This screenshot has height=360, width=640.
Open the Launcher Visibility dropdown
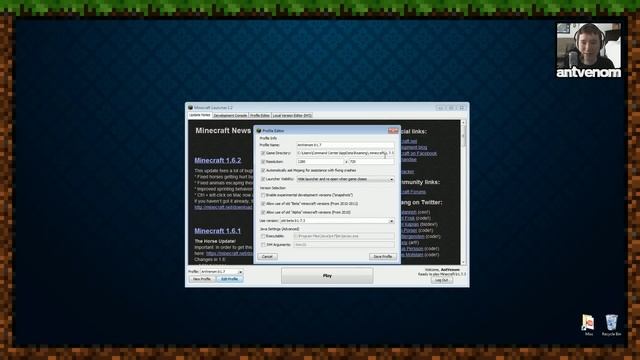point(345,179)
